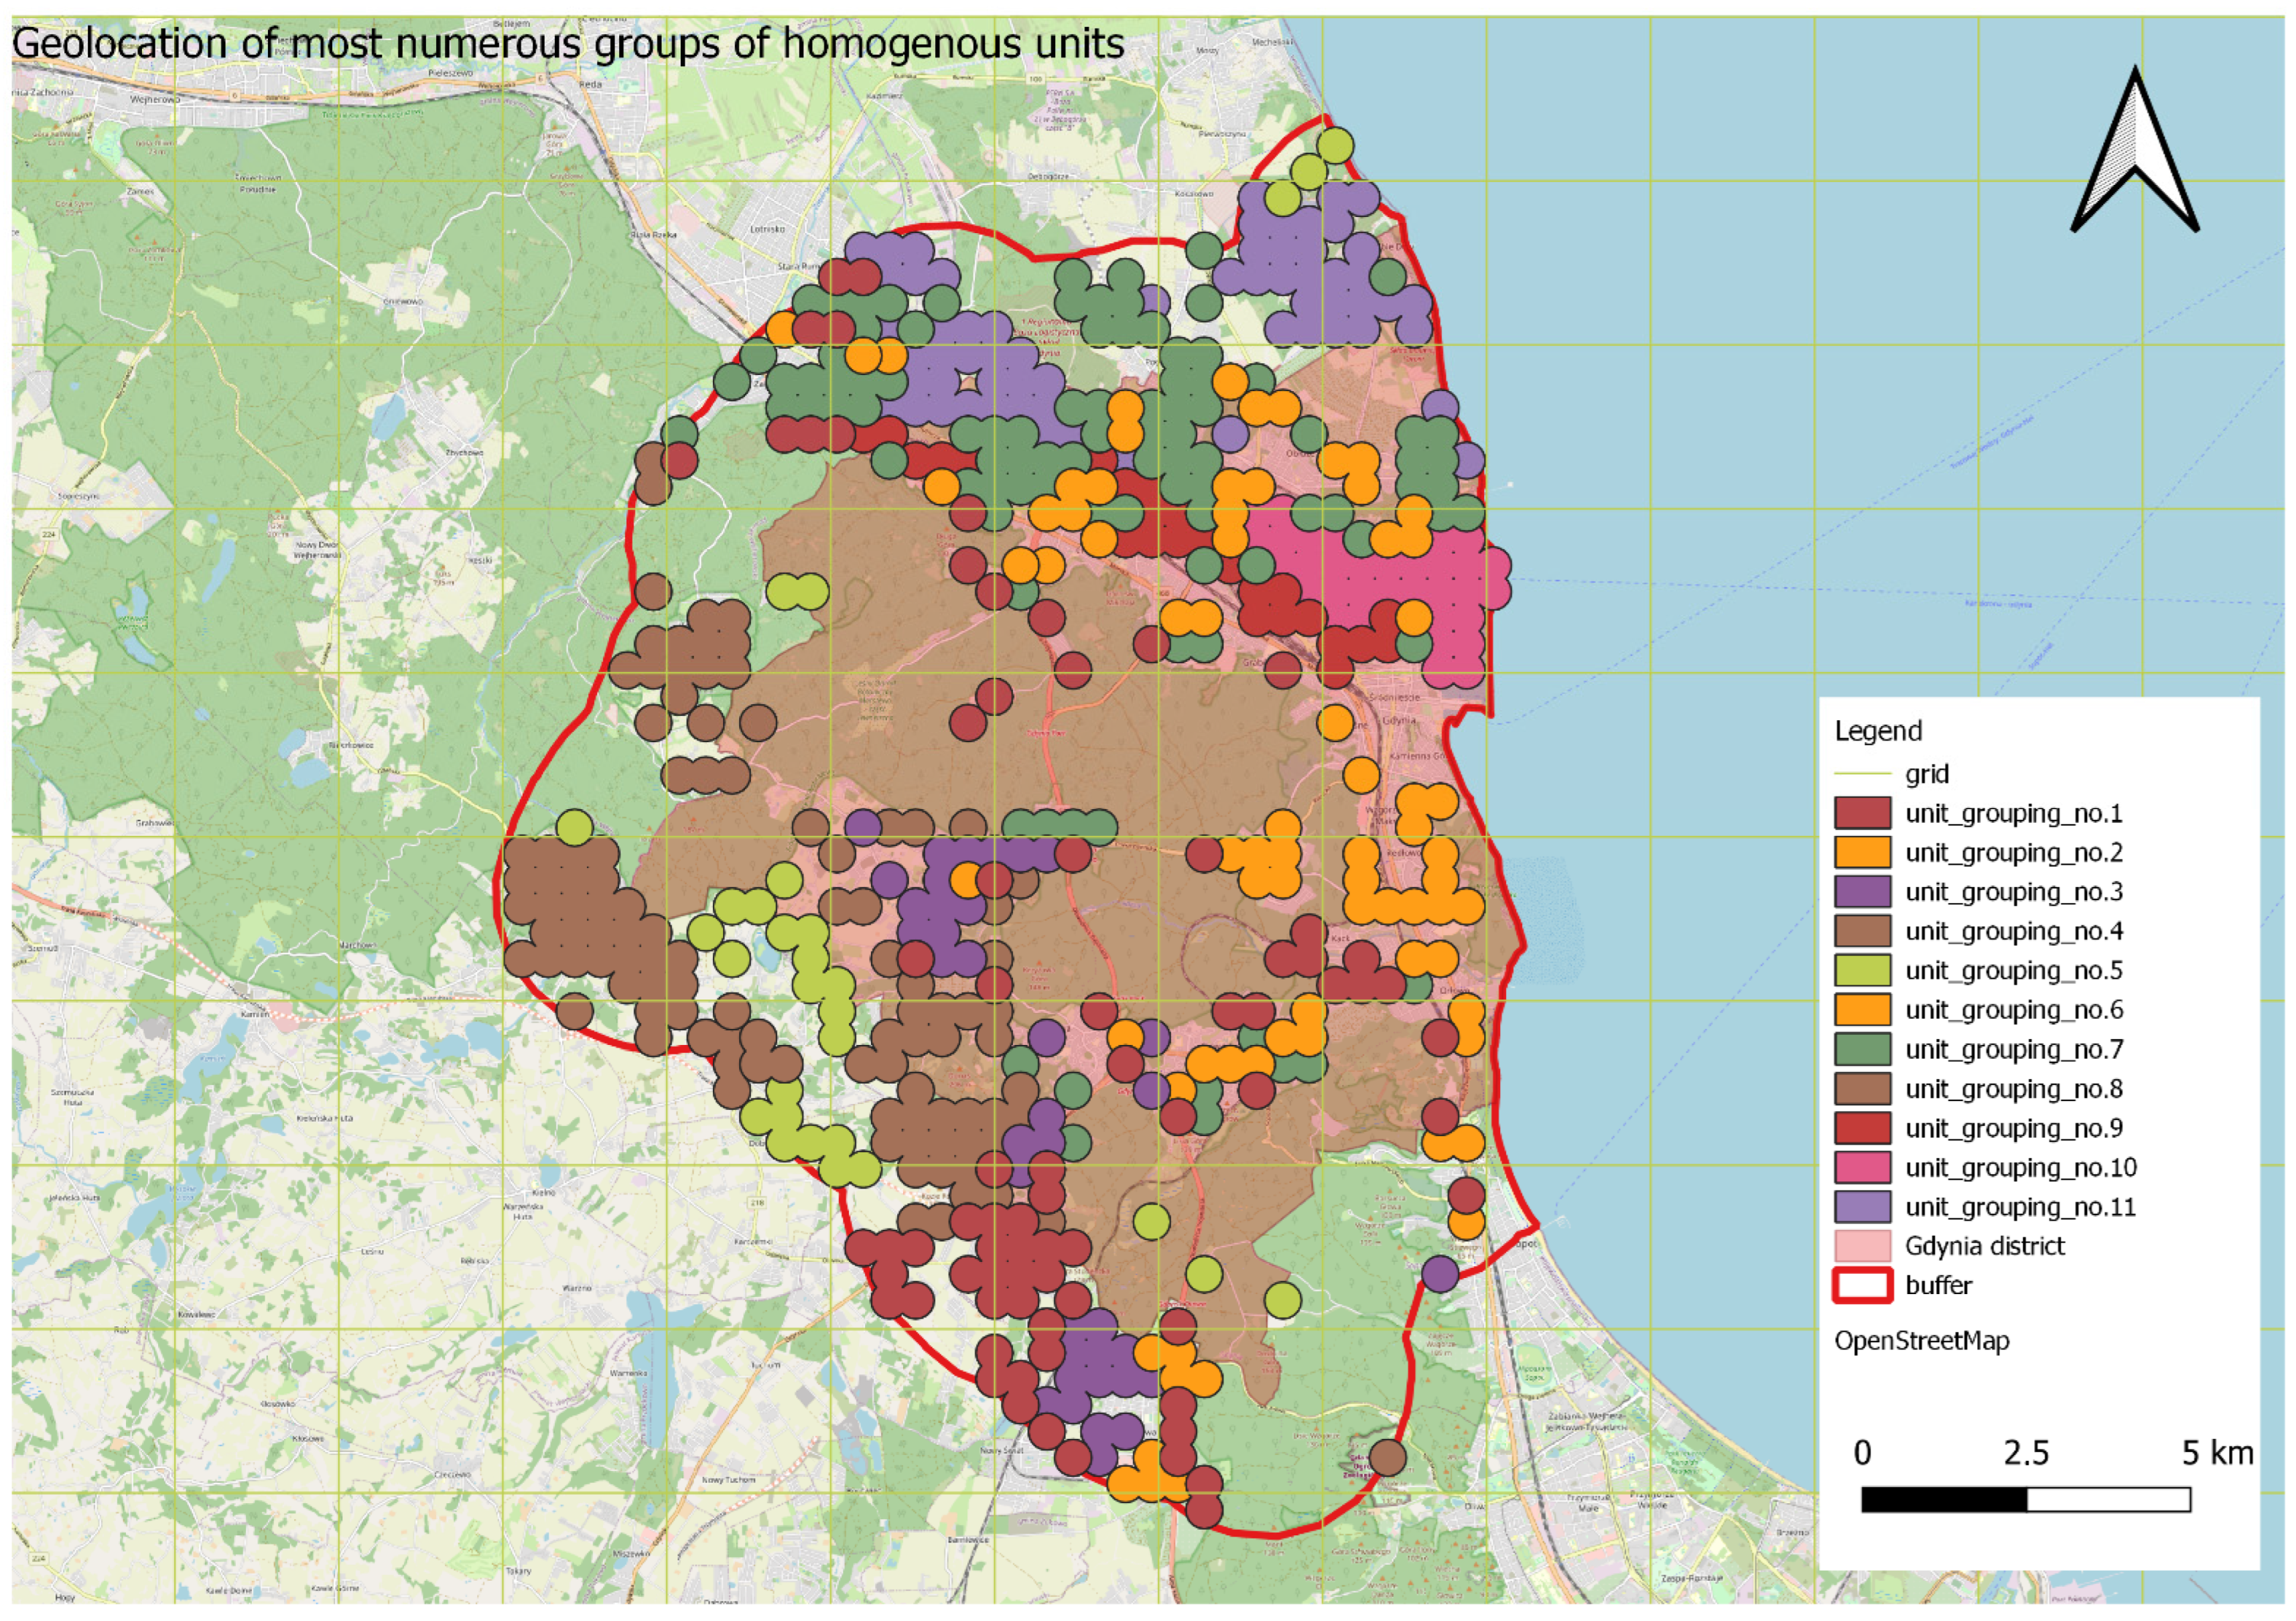Click the red buffer outline legend symbol

(x=1862, y=1285)
